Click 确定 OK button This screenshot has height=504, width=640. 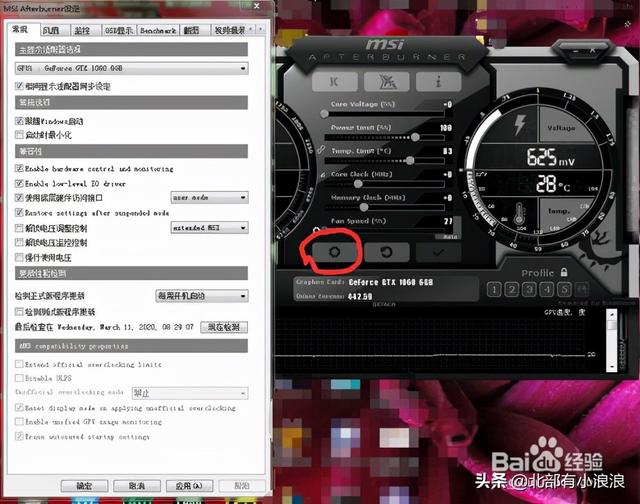point(84,486)
